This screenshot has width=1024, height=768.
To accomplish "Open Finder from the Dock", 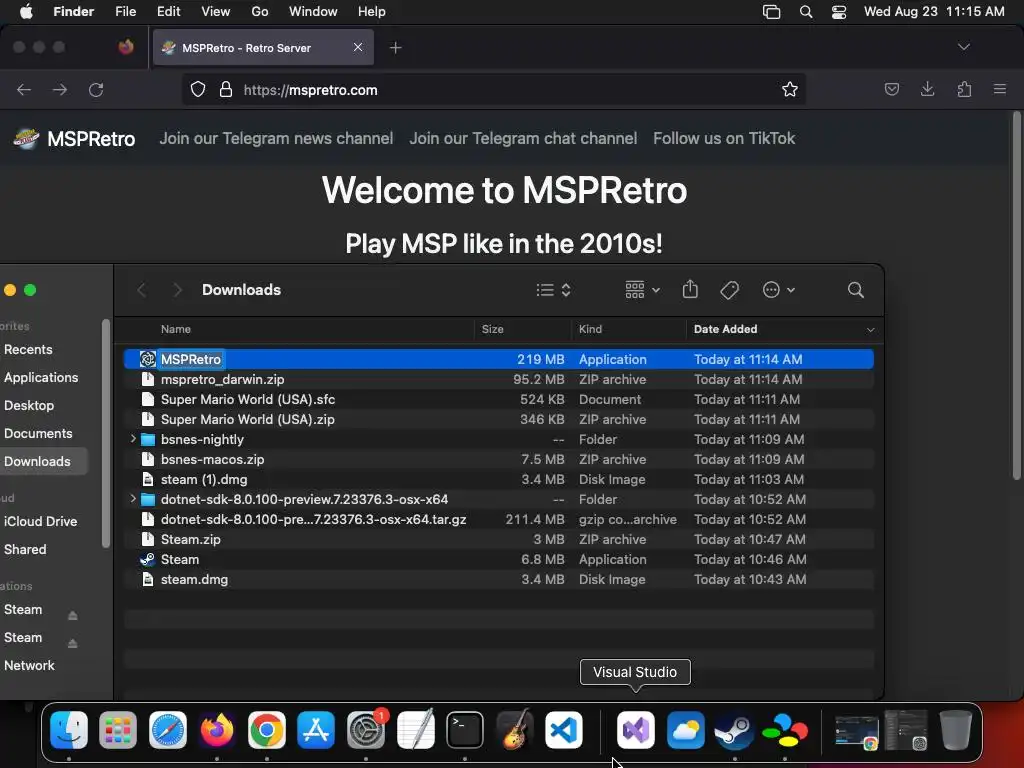I will [x=69, y=729].
